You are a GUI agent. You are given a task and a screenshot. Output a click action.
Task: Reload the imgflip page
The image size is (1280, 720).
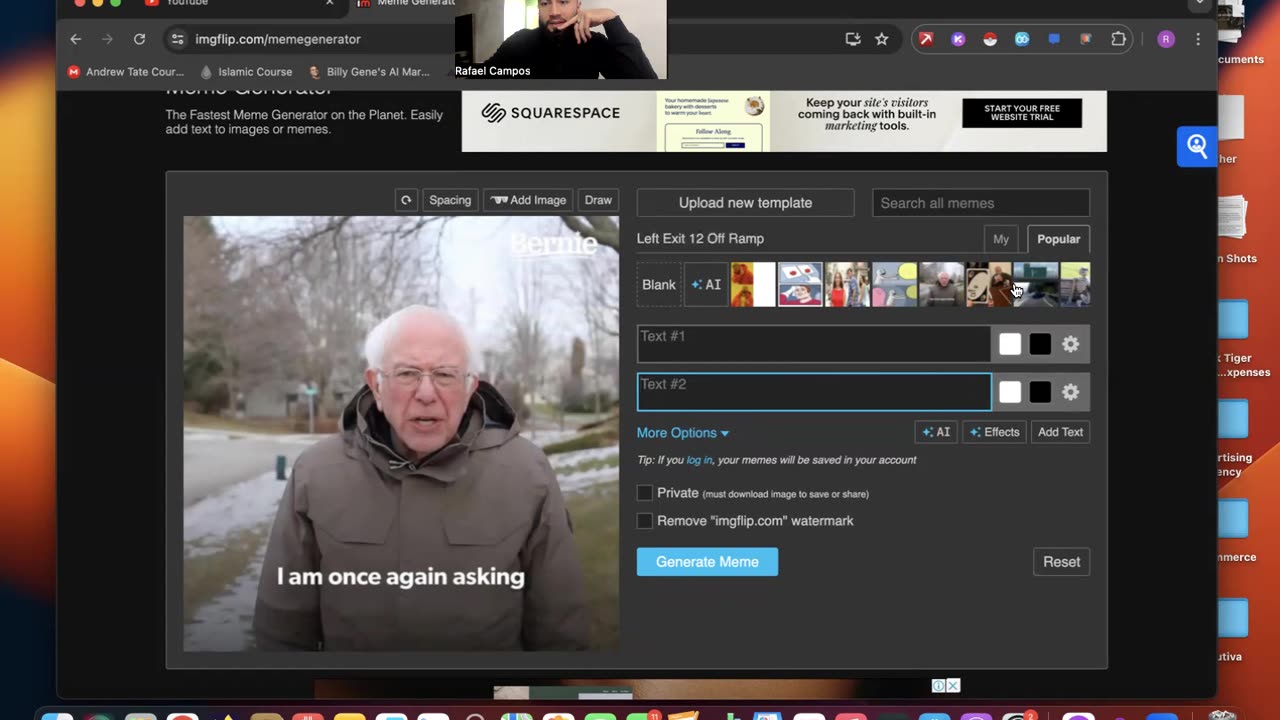coord(139,39)
